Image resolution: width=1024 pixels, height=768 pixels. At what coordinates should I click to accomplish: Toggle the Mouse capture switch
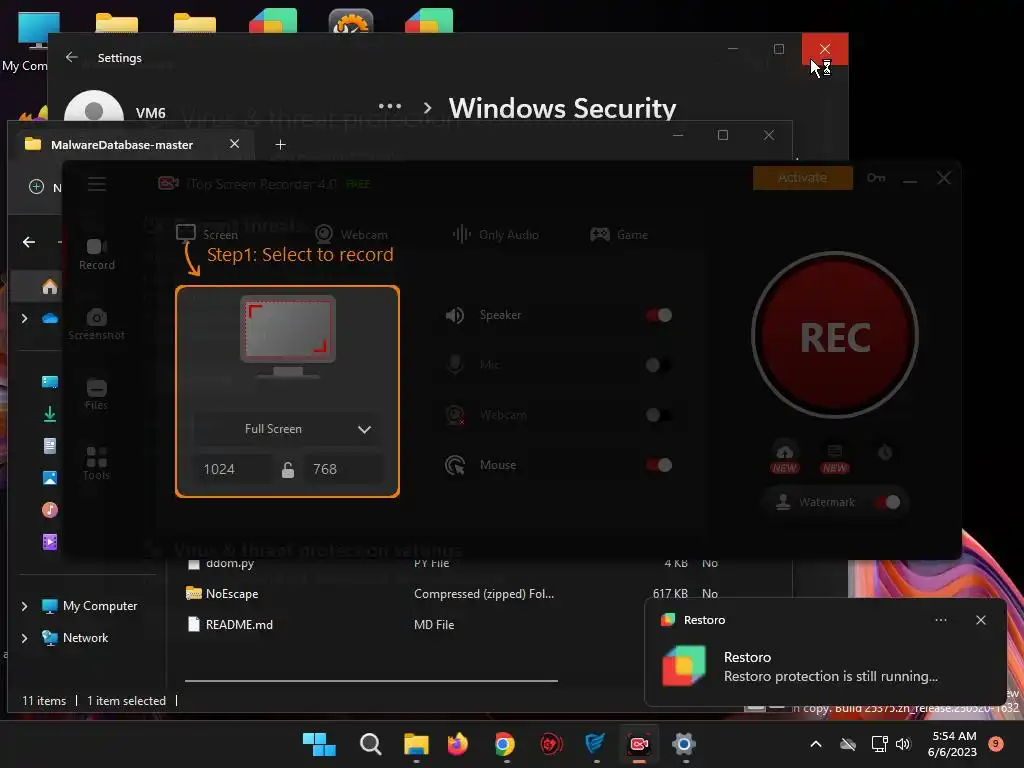[659, 465]
